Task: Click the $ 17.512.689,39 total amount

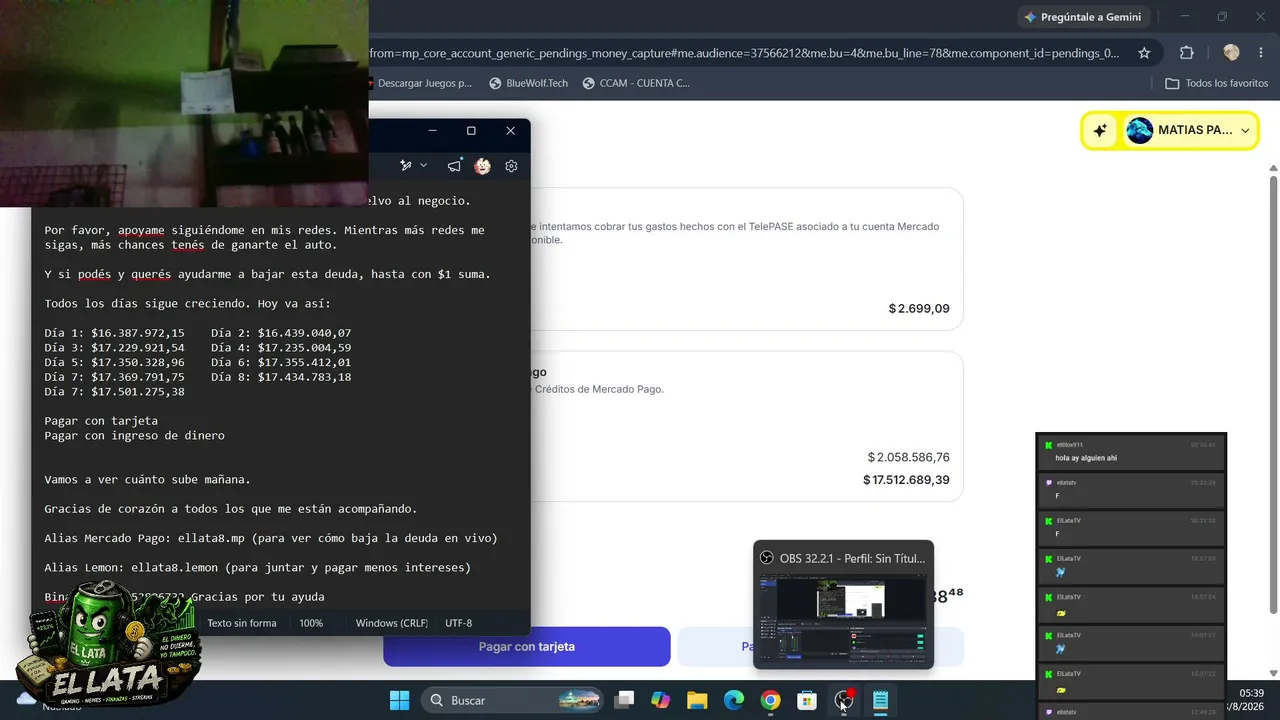Action: [x=906, y=480]
